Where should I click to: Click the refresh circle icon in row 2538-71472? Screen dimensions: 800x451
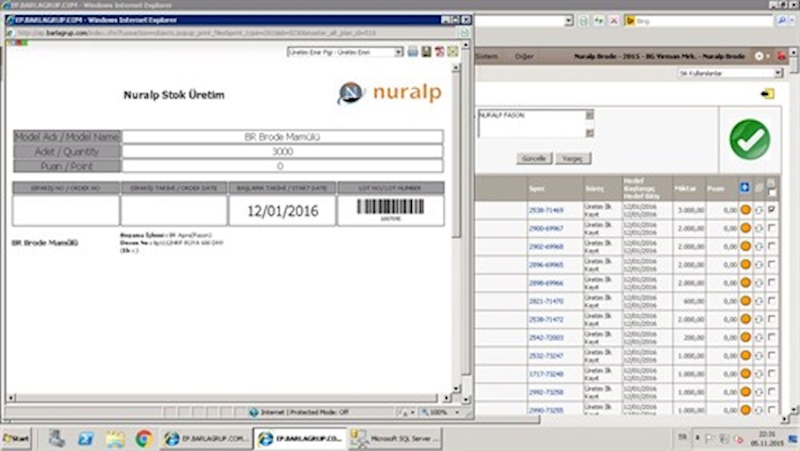(759, 319)
